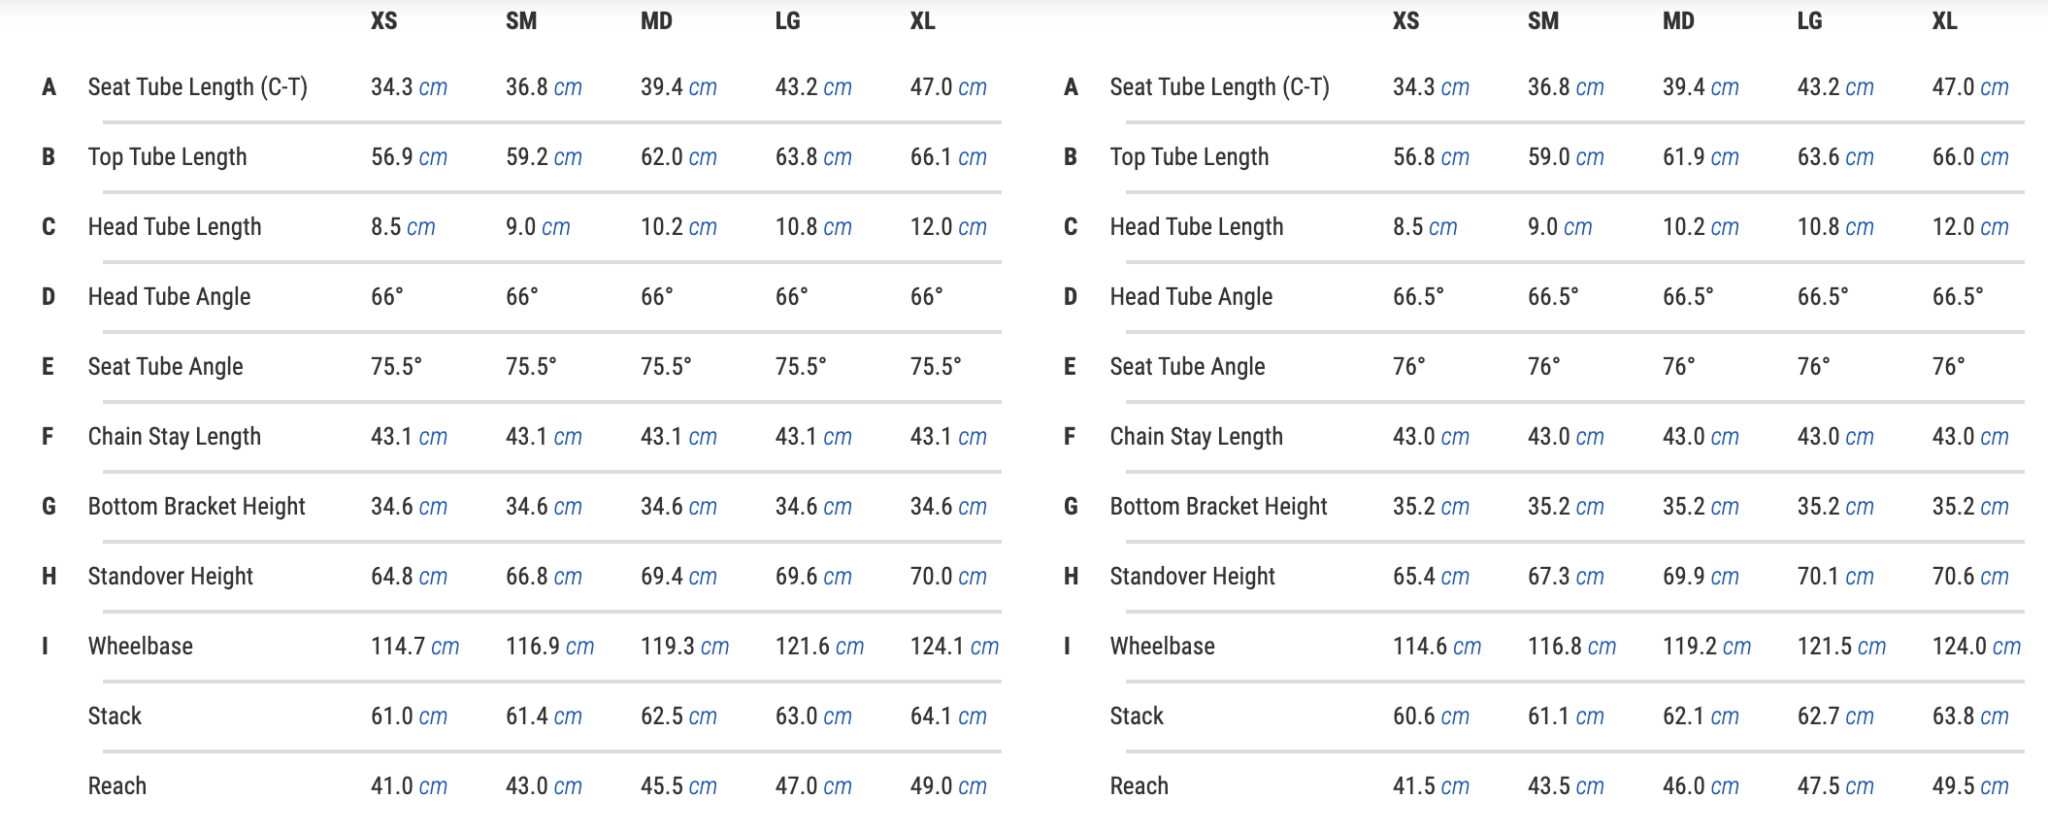Click the 114.7 cm Wheelbase value
The width and height of the screenshot is (2048, 833).
pos(414,647)
